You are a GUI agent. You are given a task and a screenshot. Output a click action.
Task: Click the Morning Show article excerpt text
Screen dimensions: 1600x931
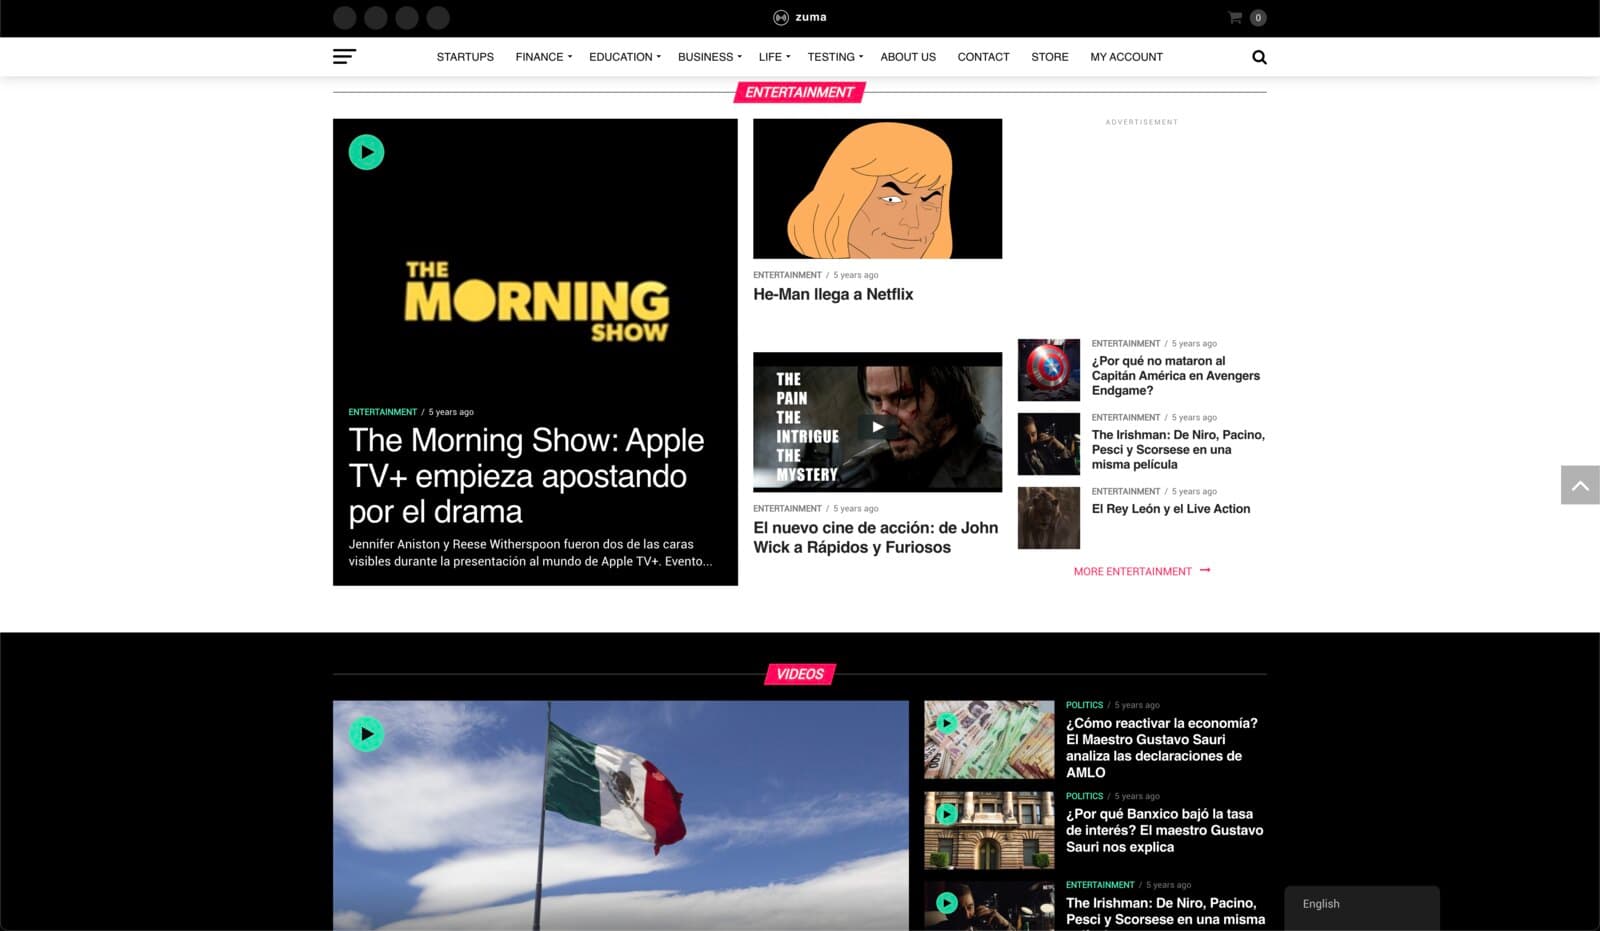tap(530, 553)
